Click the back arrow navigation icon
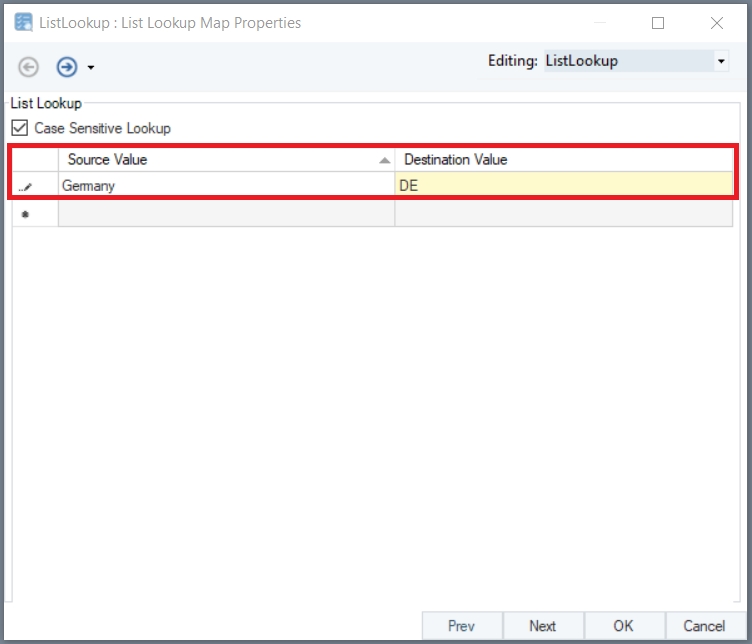752x644 pixels. click(x=29, y=67)
